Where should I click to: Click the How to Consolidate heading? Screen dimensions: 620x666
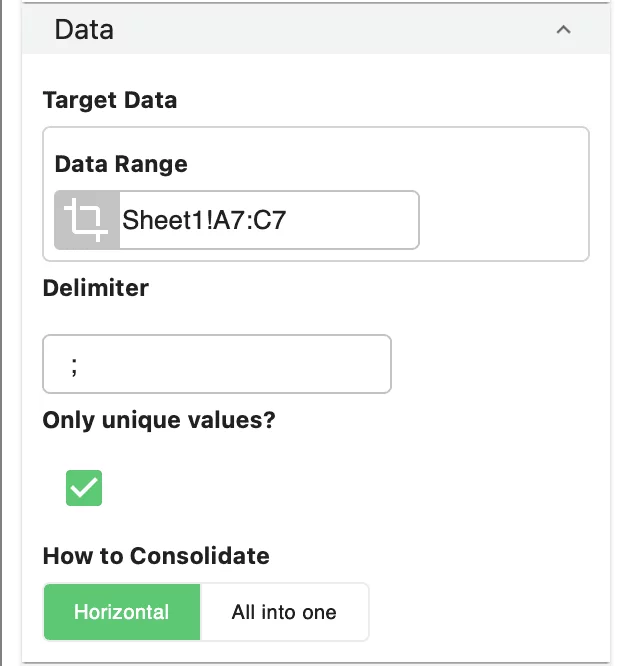tap(156, 556)
